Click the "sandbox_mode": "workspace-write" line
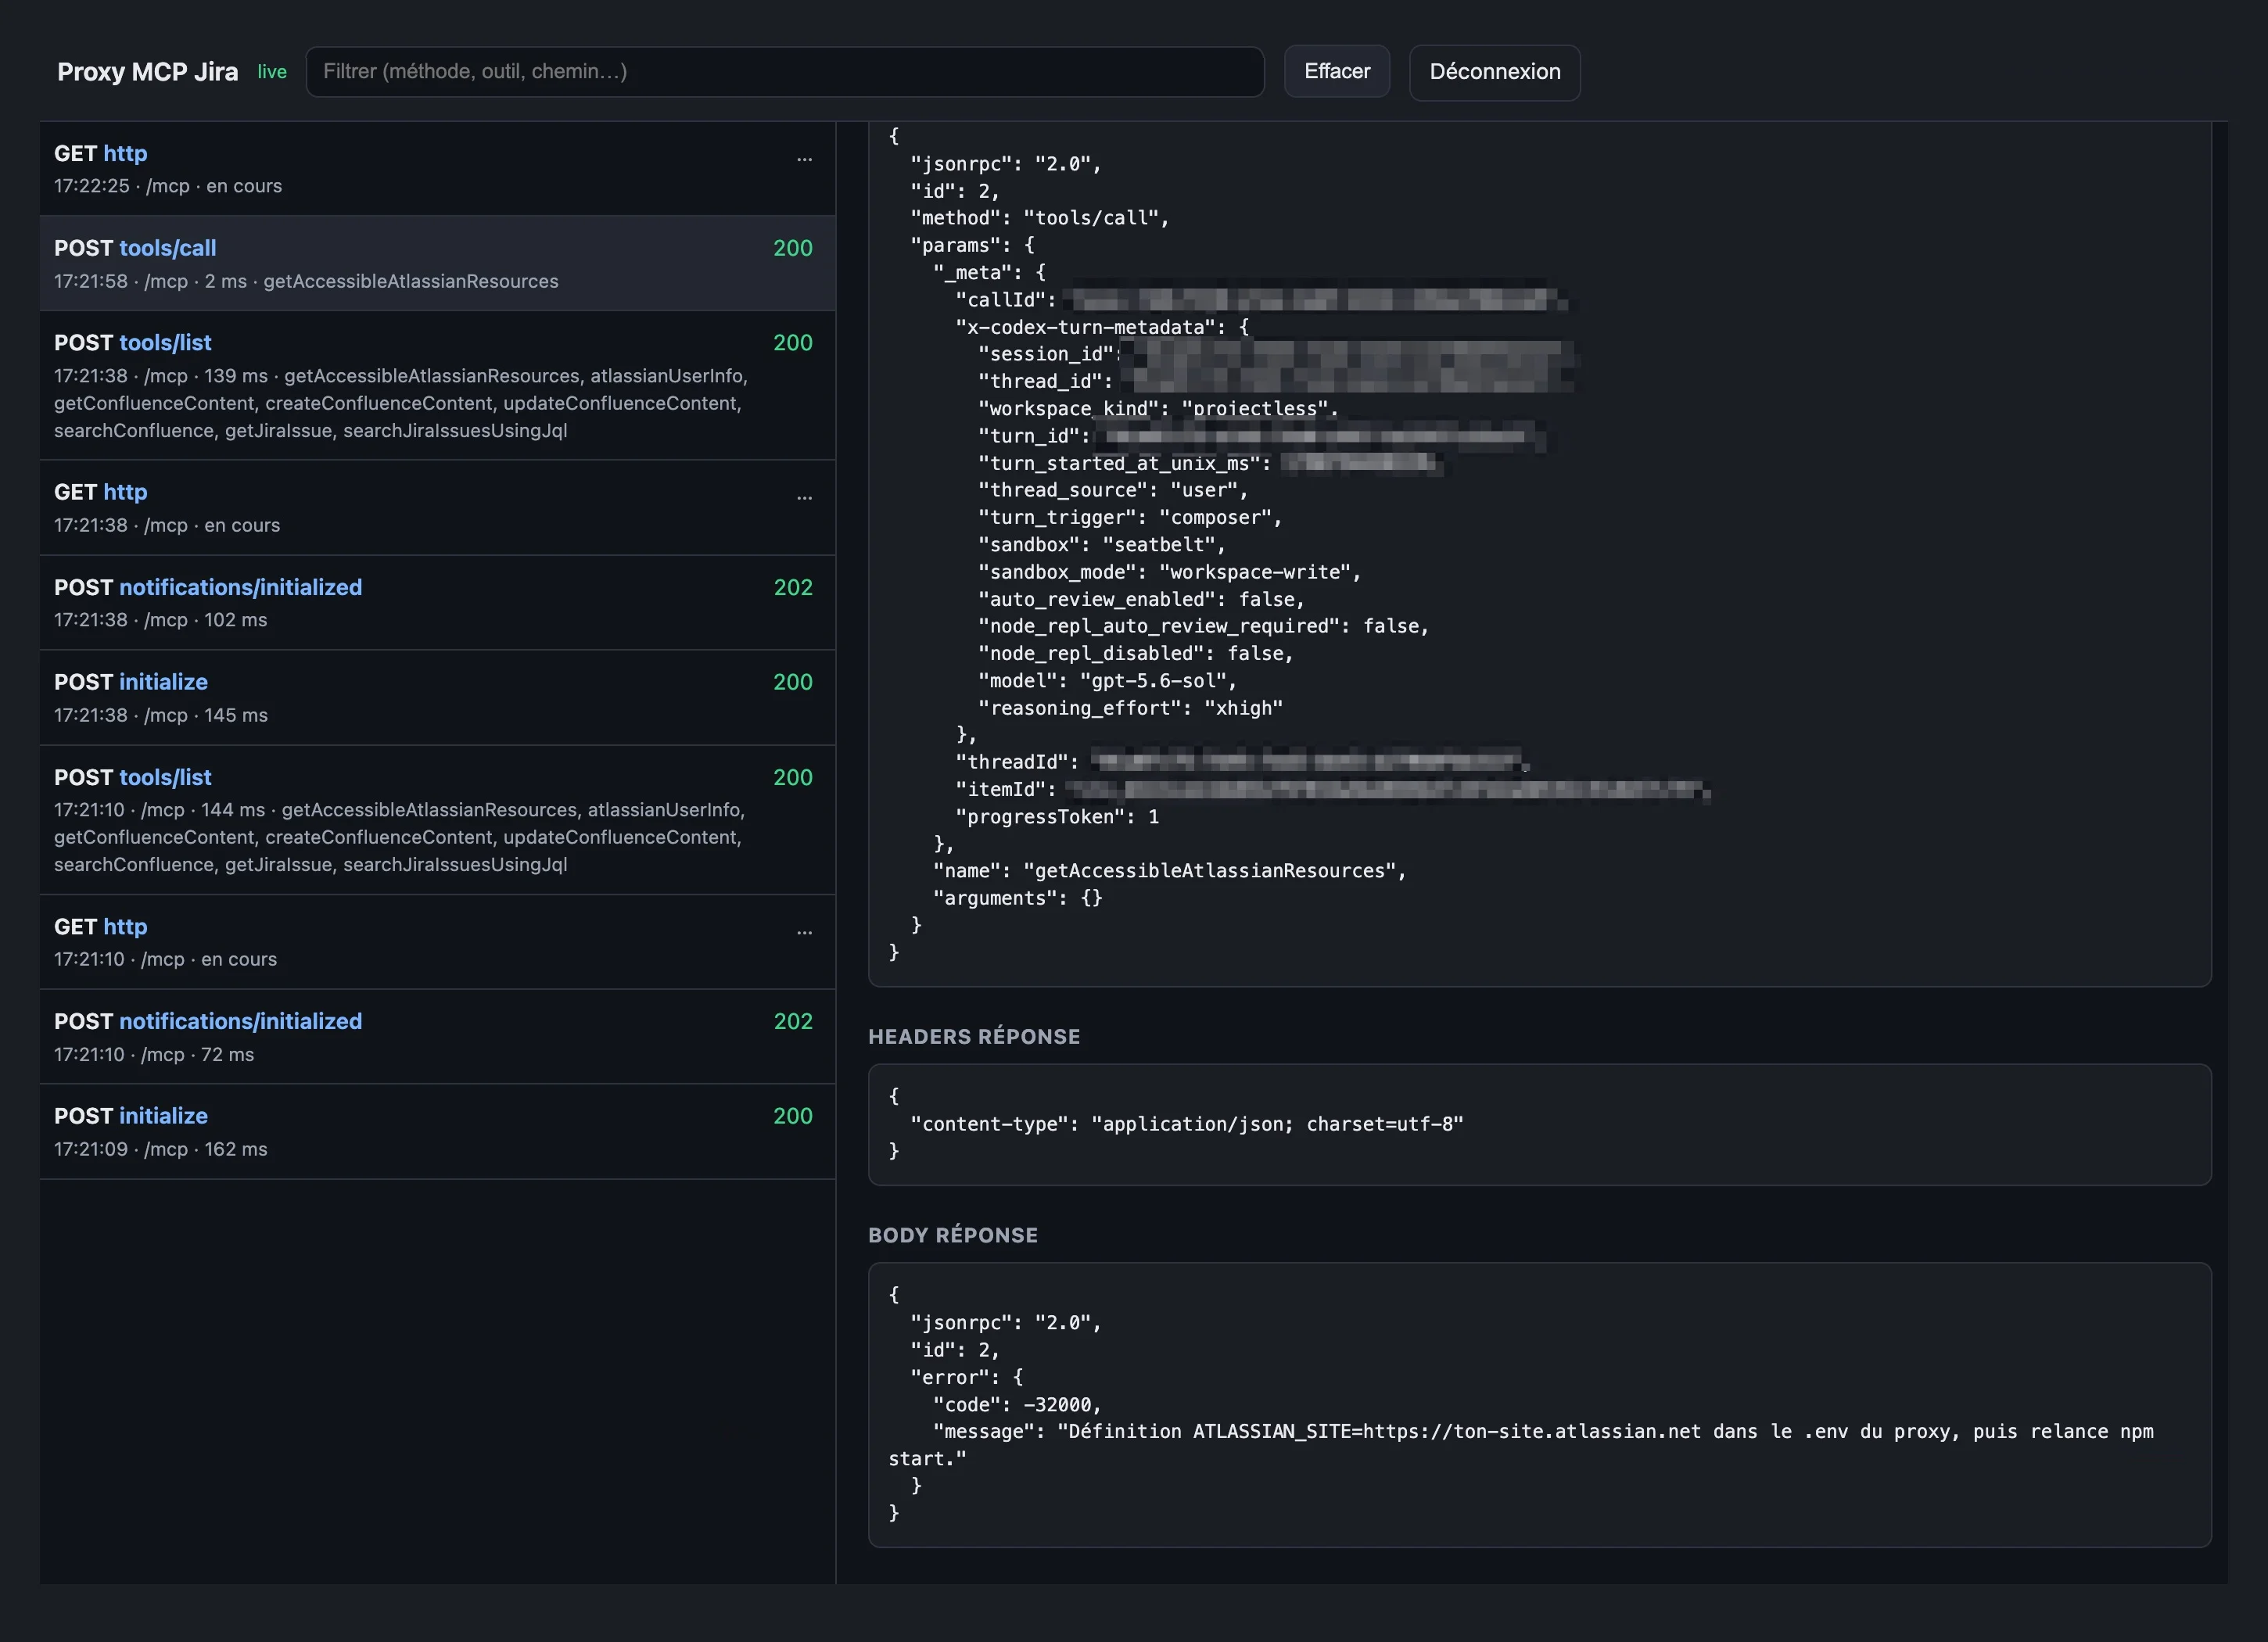The width and height of the screenshot is (2268, 1642). tap(1169, 572)
